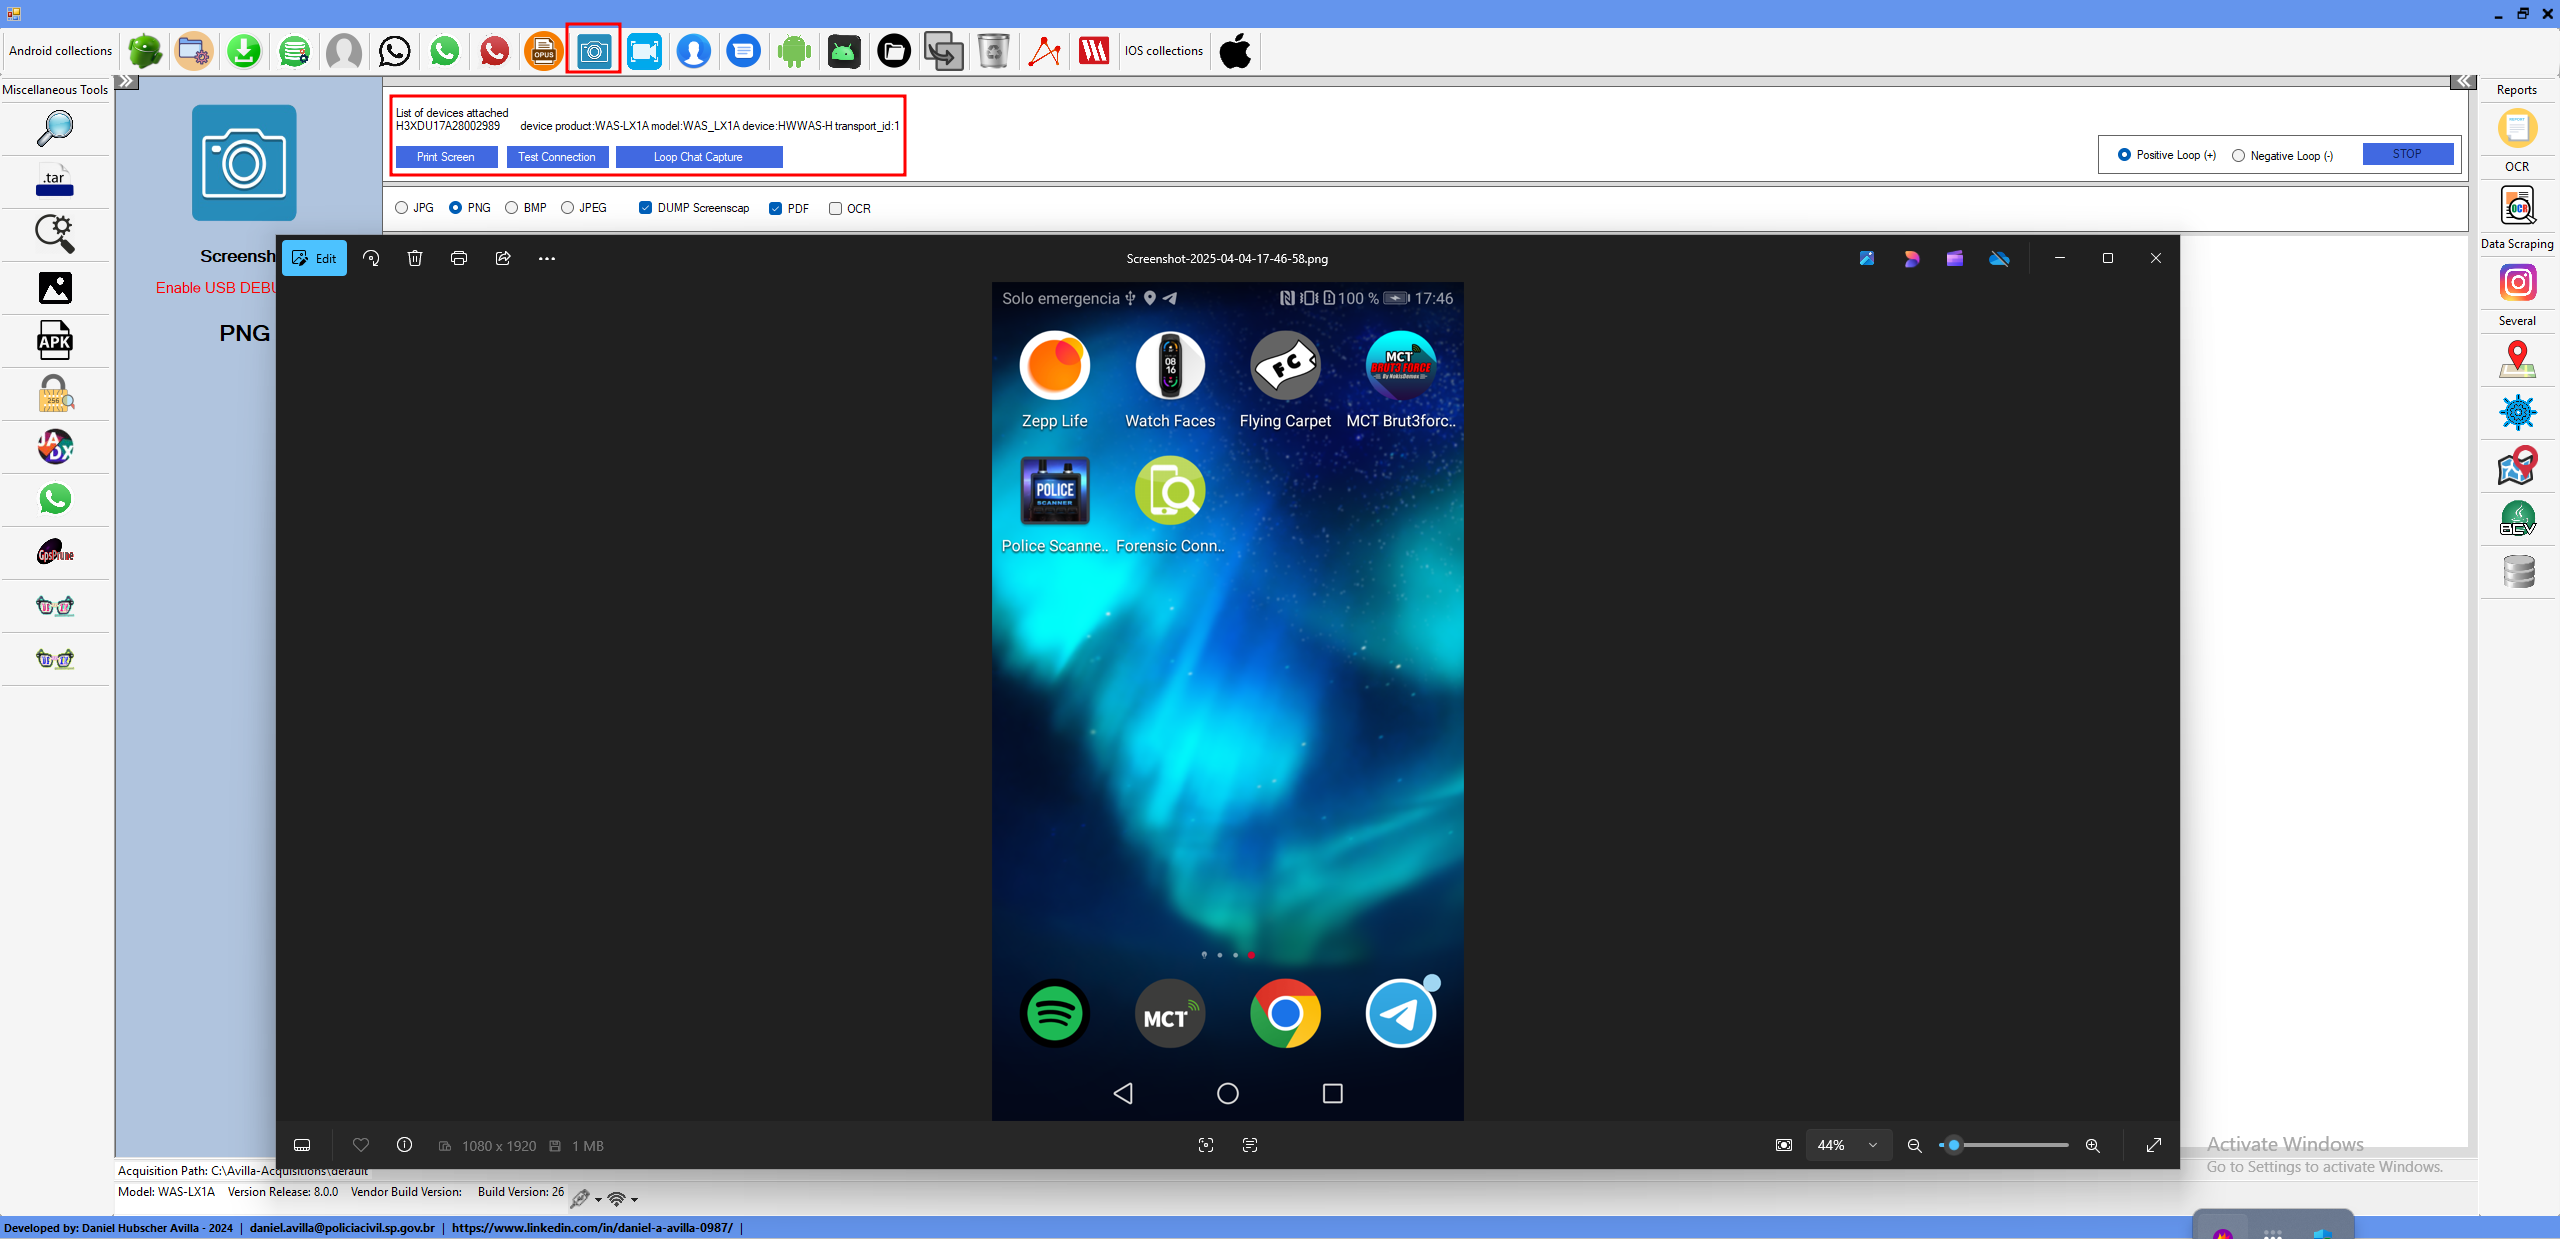Click the recycle bin trash icon

pyautogui.click(x=993, y=51)
